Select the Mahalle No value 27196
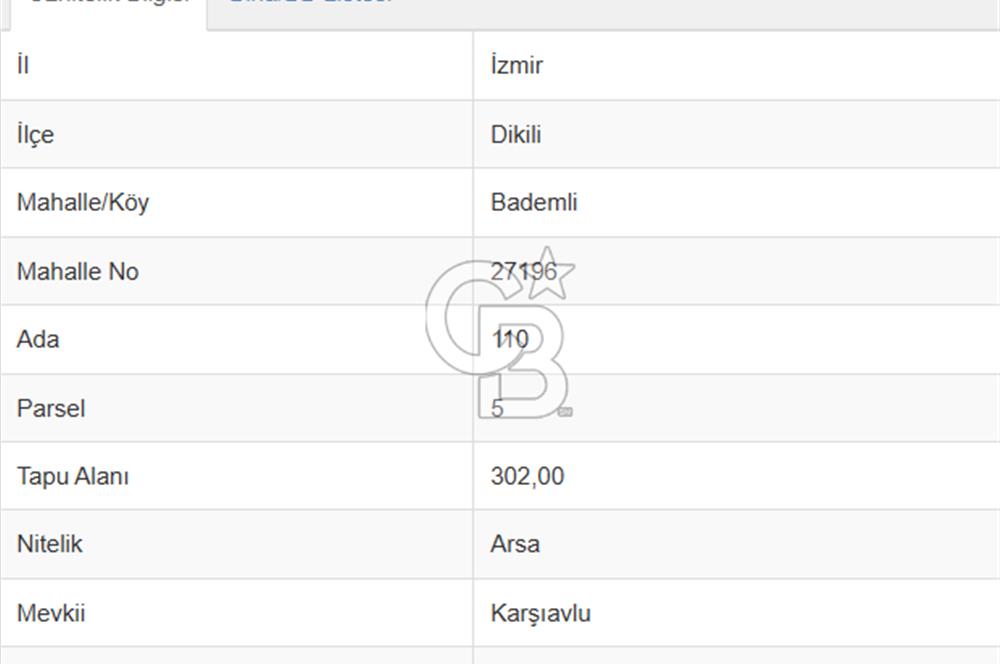The height and width of the screenshot is (664, 1000). 524,271
